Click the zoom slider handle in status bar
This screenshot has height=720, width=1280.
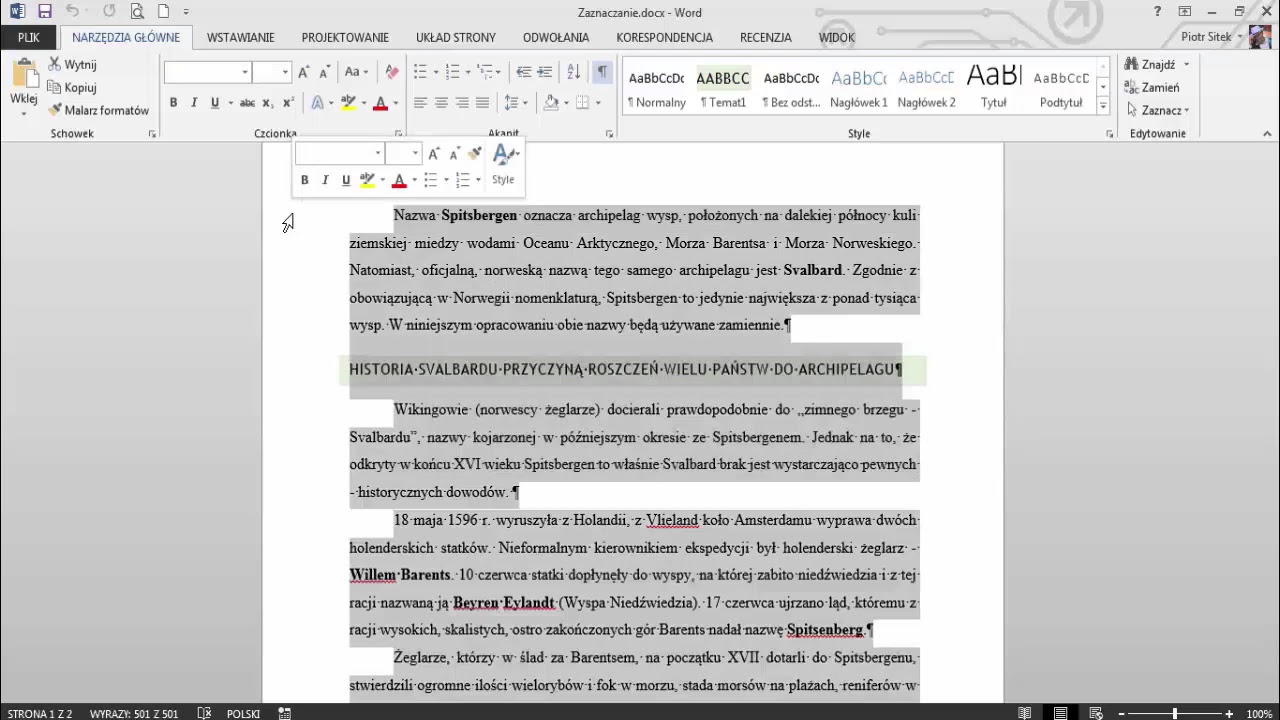pos(1175,713)
